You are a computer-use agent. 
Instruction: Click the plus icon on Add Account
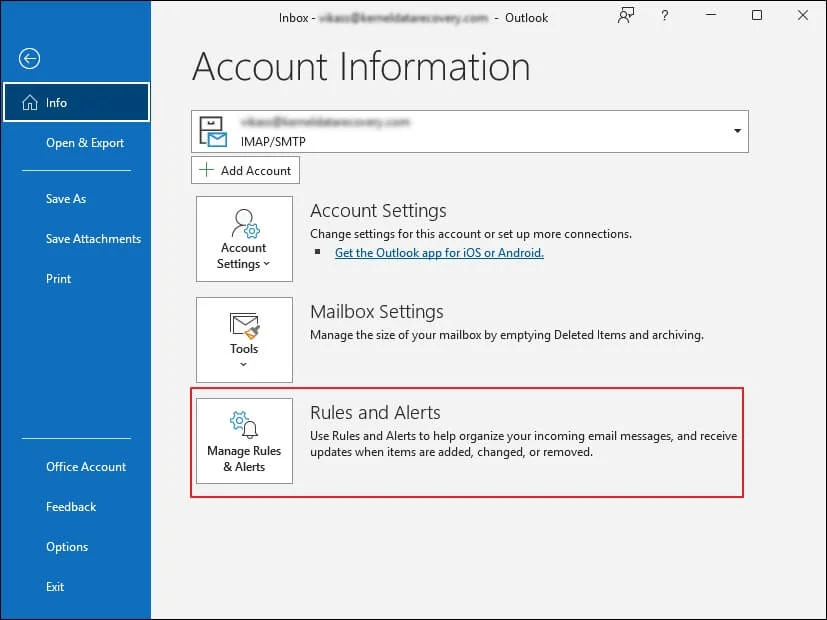[206, 170]
